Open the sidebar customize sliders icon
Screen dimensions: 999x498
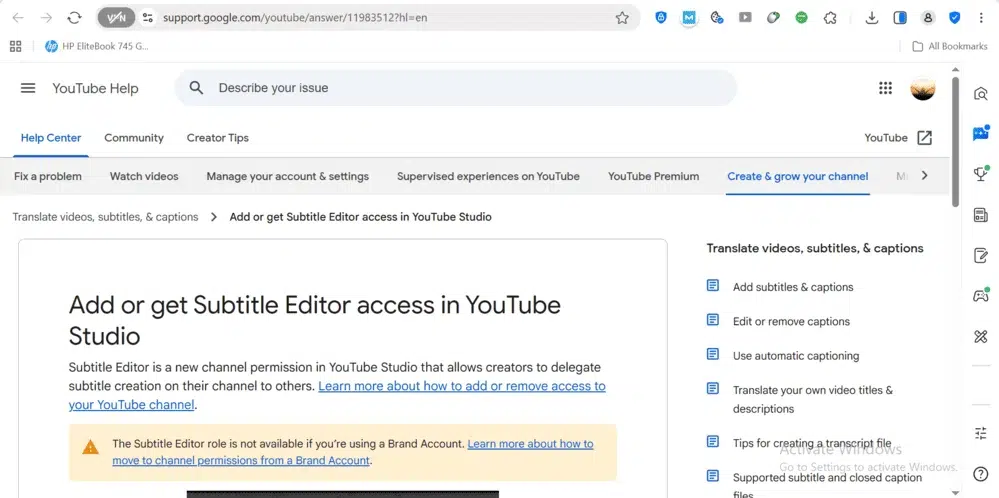coord(981,433)
